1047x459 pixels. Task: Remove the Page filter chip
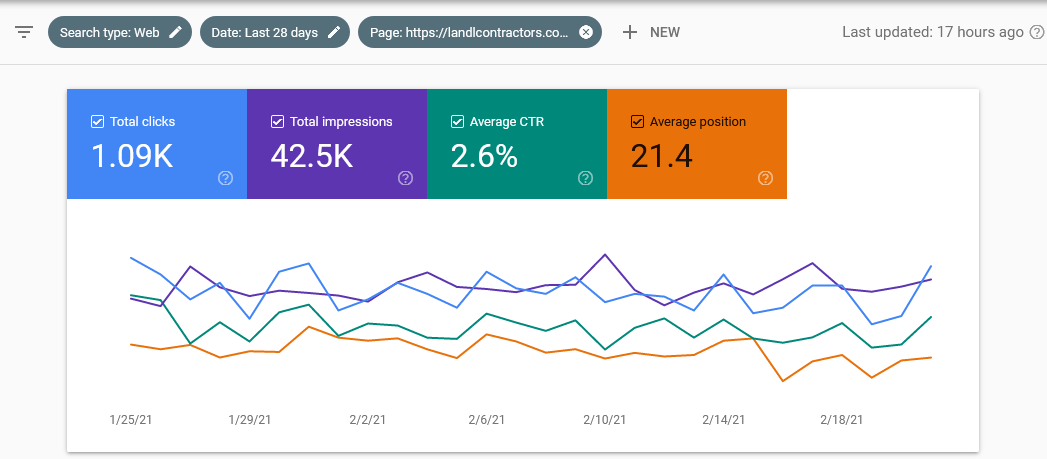point(586,32)
